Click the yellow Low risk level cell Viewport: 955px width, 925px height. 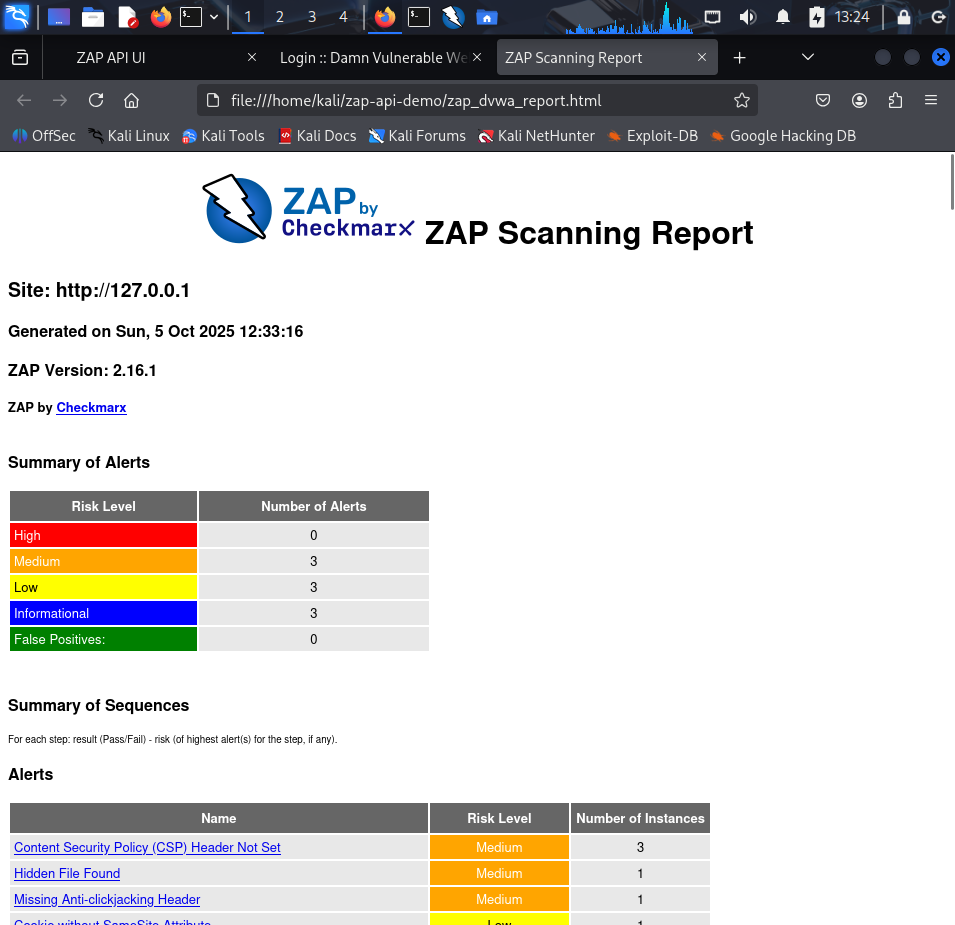click(104, 587)
